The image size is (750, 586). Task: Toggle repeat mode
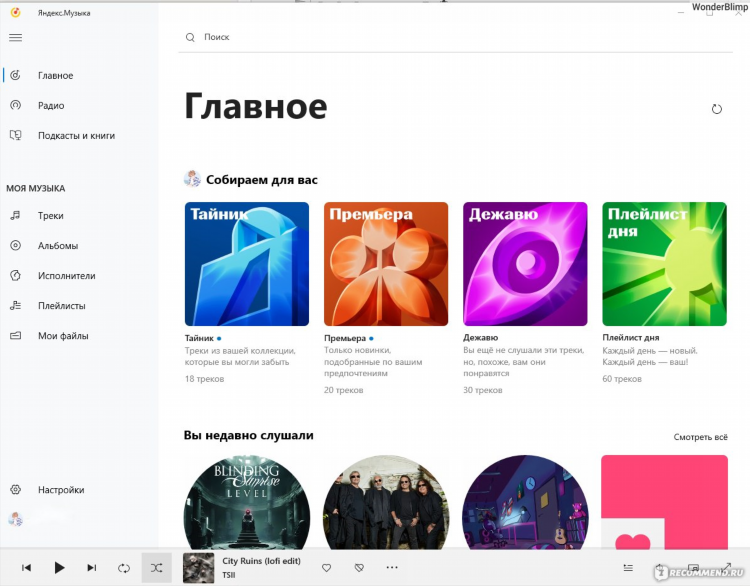(124, 568)
